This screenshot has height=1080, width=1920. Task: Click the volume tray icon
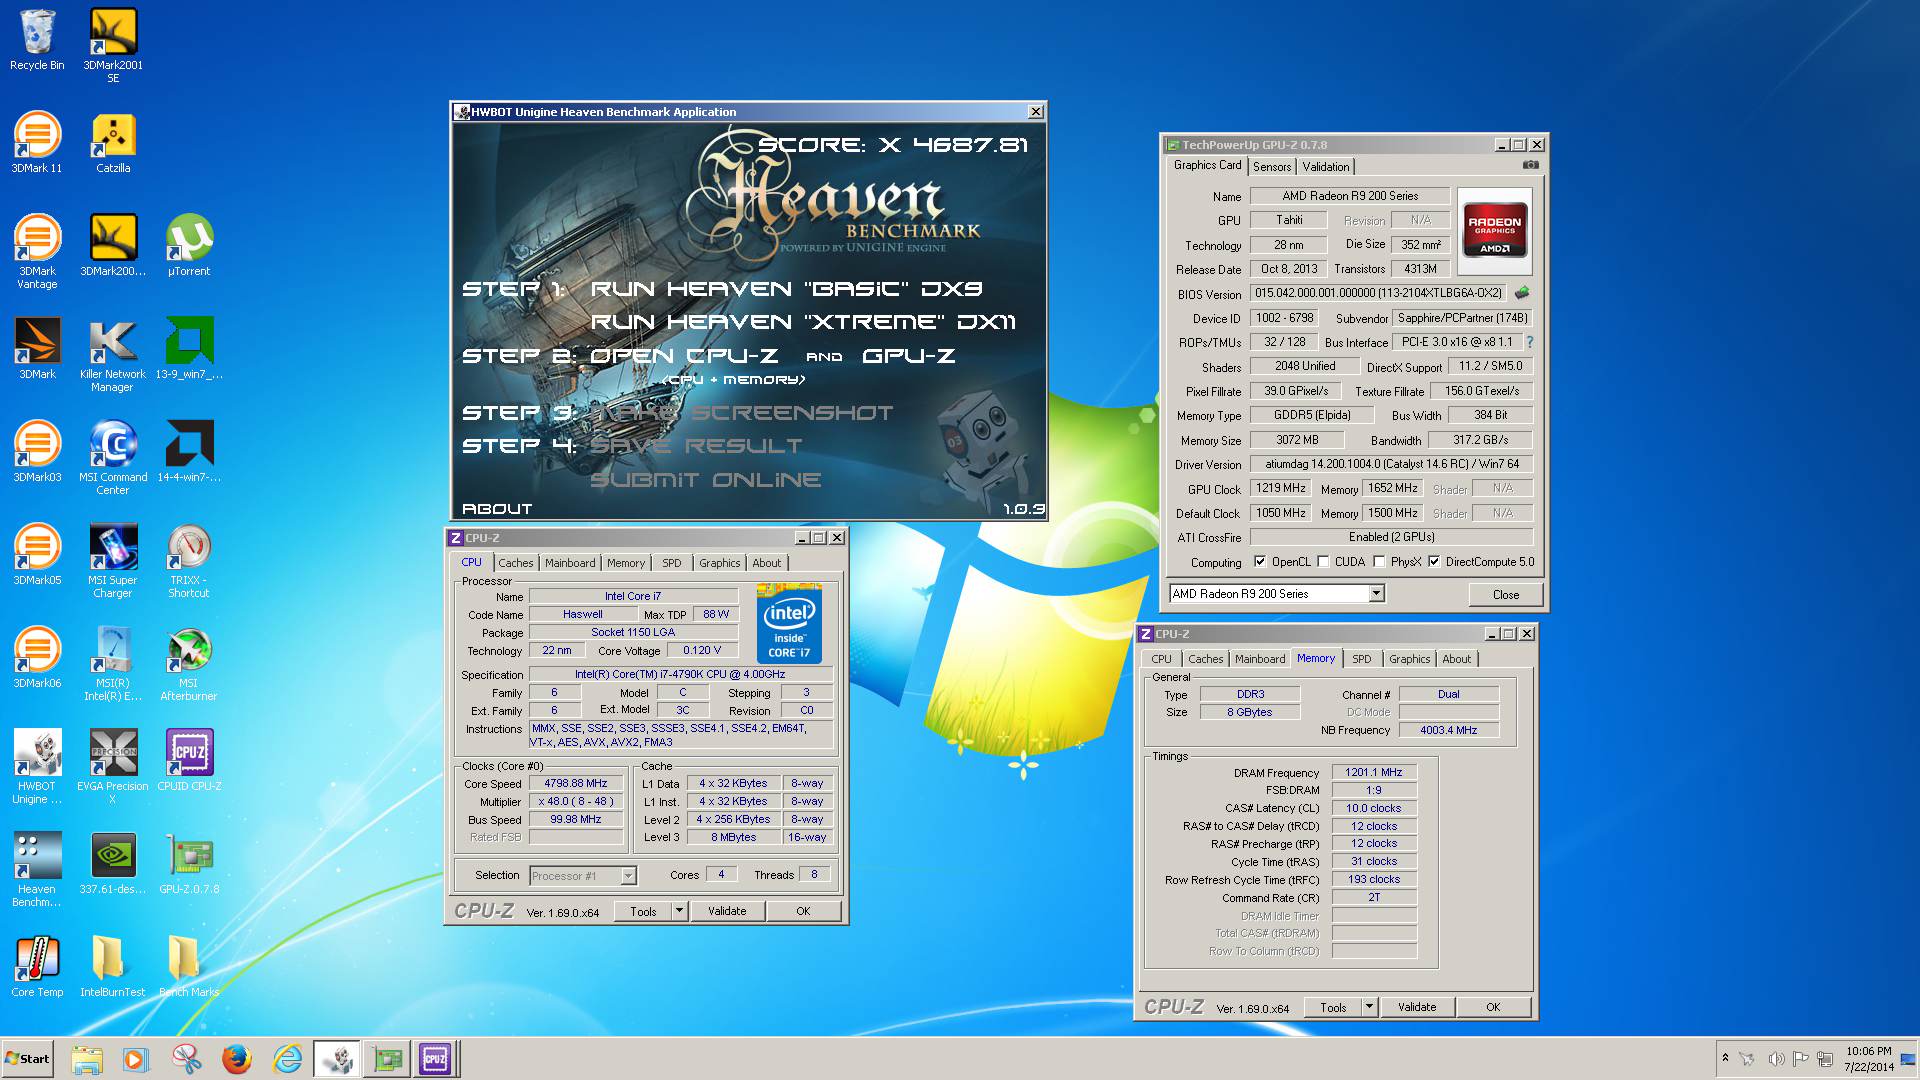click(1775, 1059)
